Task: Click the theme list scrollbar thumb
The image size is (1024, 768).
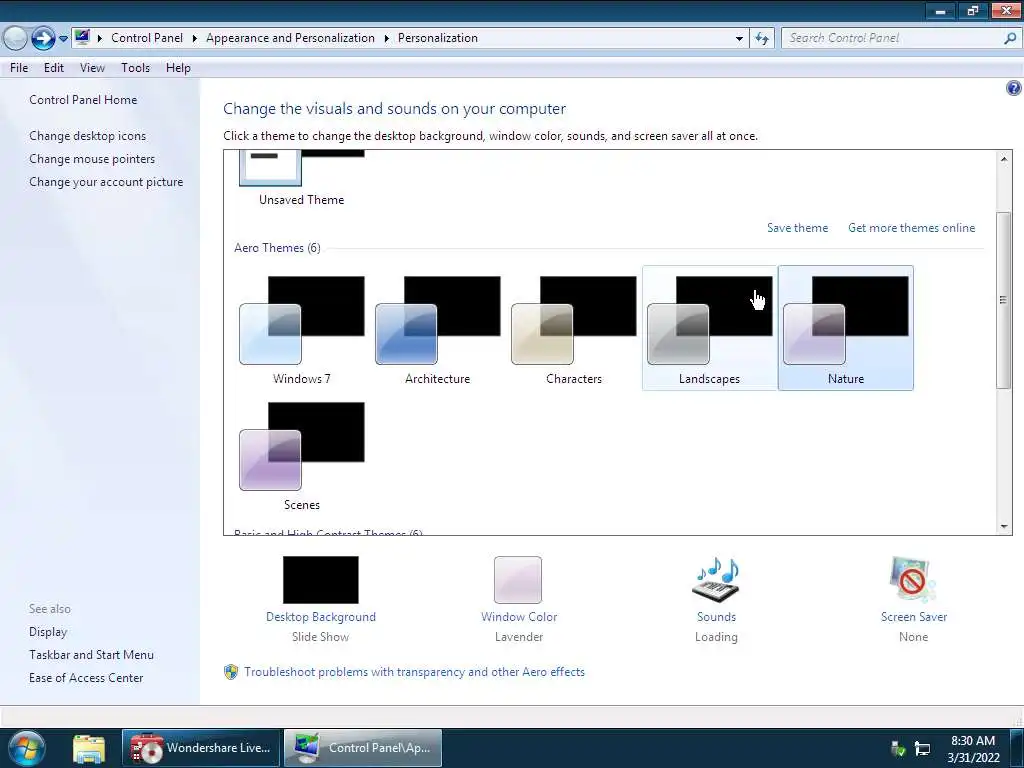Action: click(1004, 300)
